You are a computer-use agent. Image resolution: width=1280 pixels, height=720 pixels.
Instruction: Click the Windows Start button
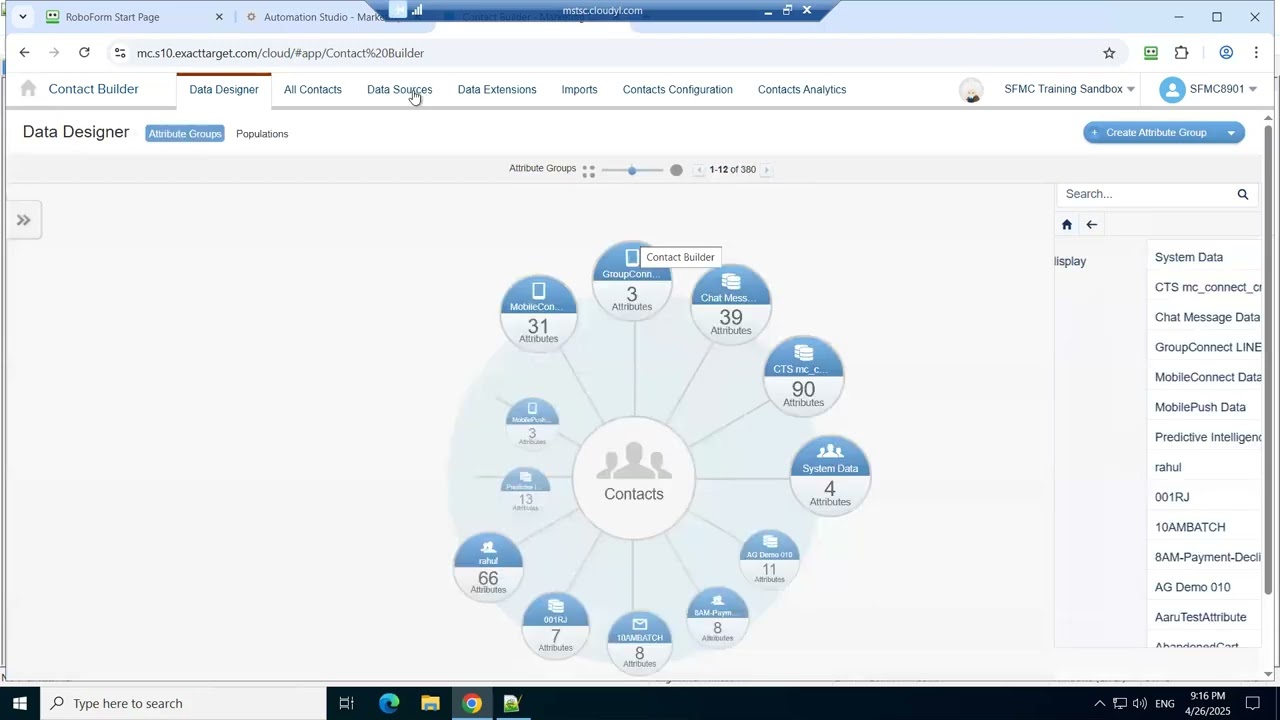[x=20, y=703]
